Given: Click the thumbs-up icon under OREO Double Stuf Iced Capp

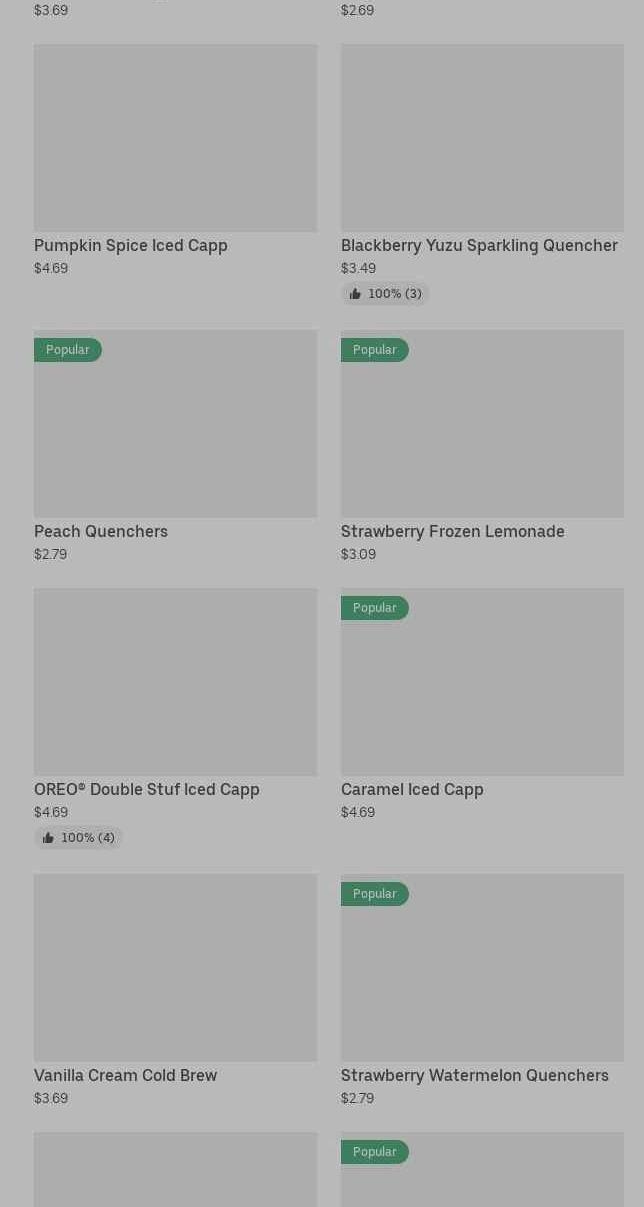Looking at the screenshot, I should [48, 838].
